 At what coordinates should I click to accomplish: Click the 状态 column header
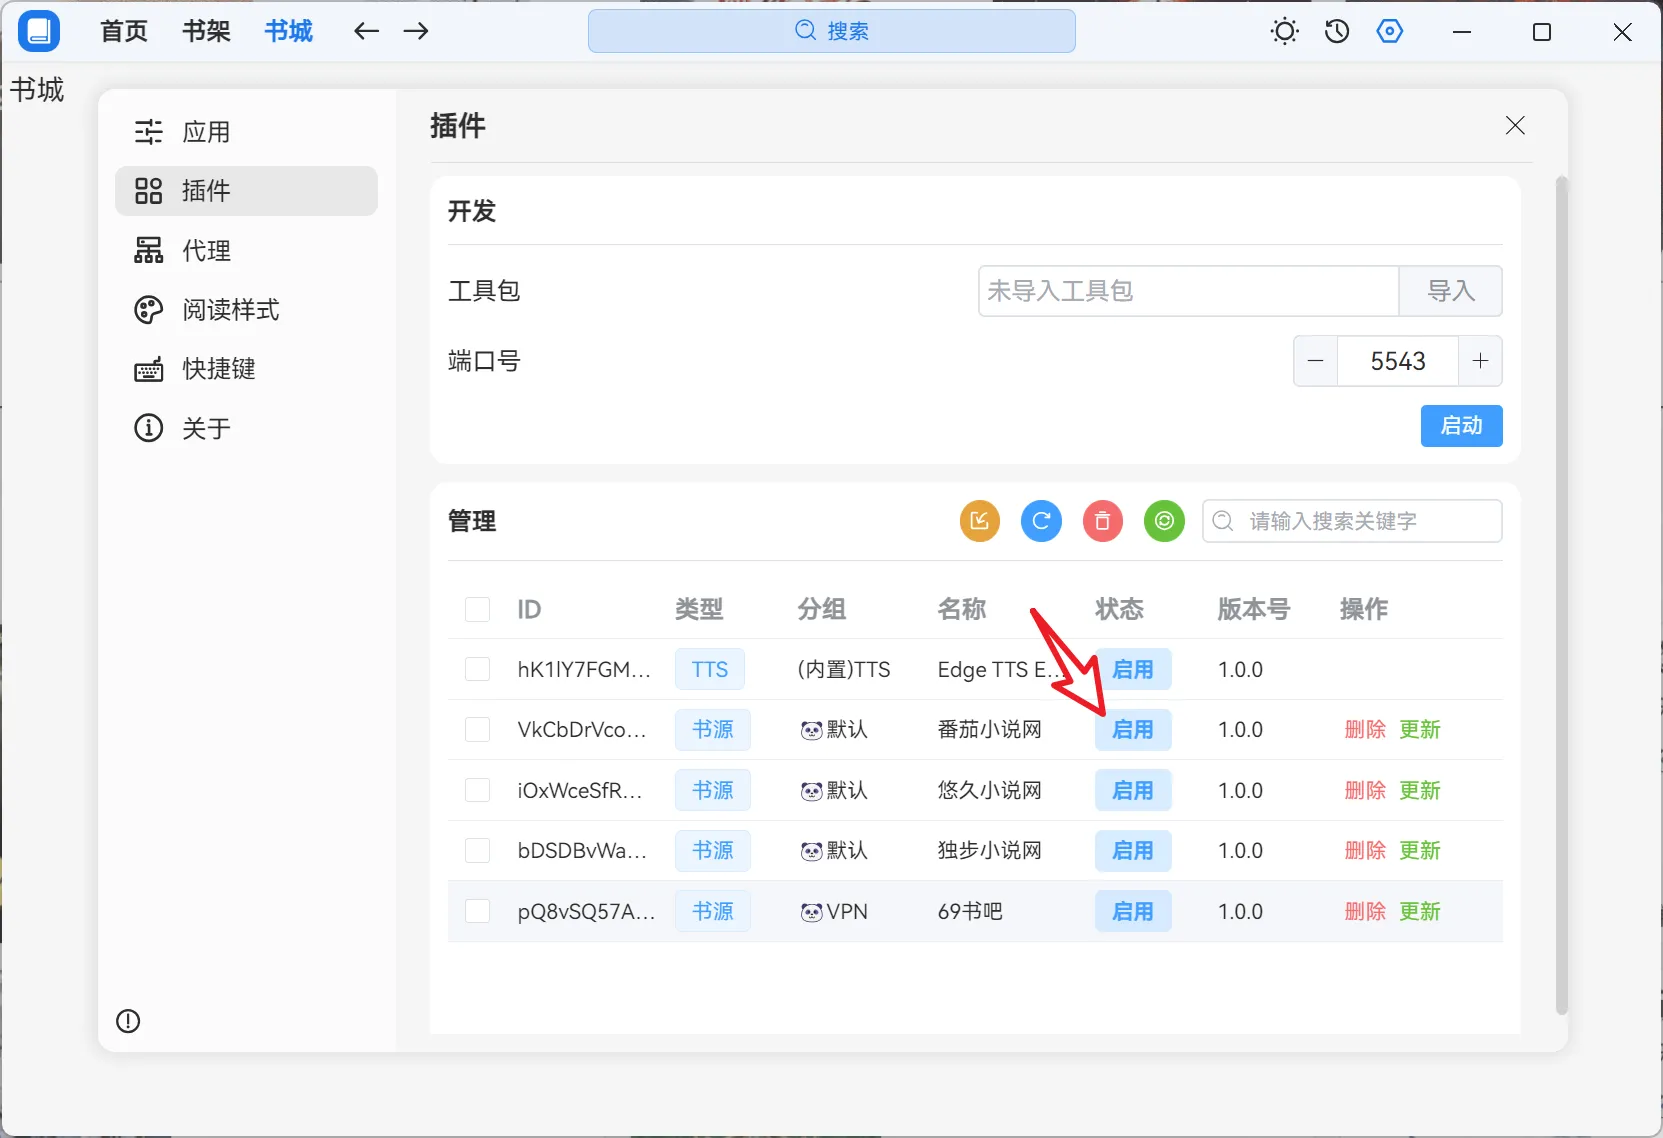(1119, 609)
